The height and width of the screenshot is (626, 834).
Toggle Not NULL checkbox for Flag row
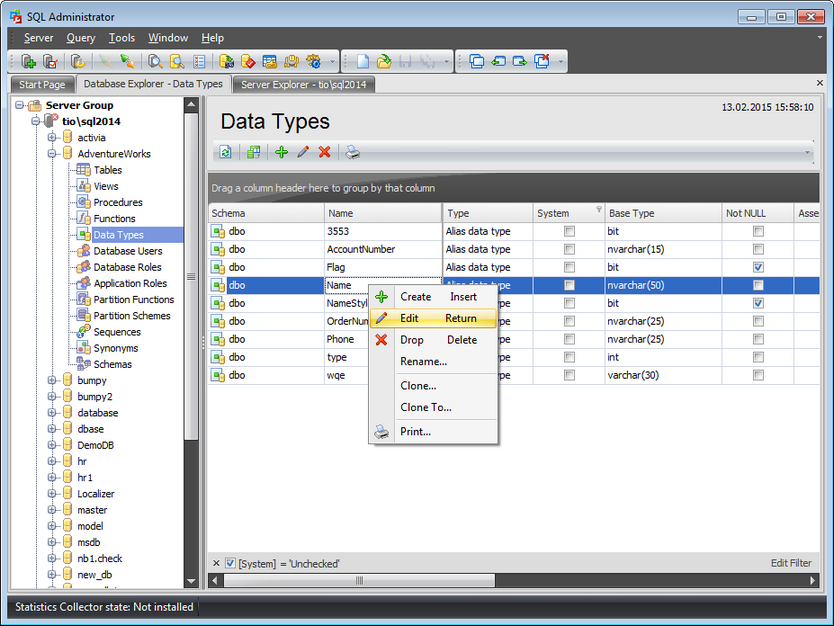coord(758,267)
